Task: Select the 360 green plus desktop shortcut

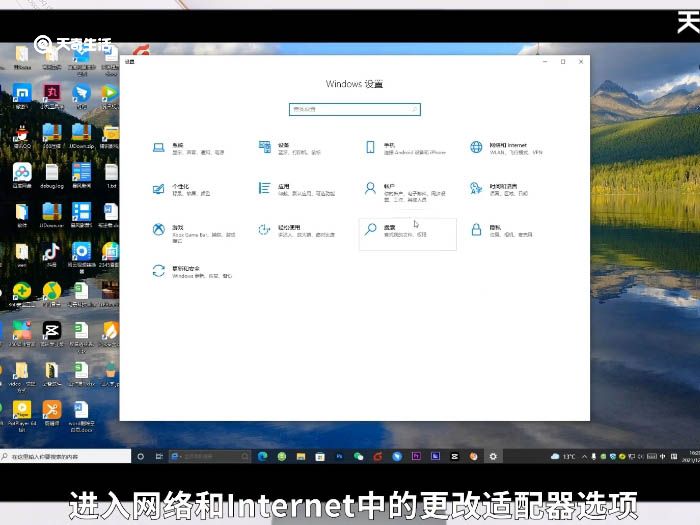Action: tap(22, 295)
